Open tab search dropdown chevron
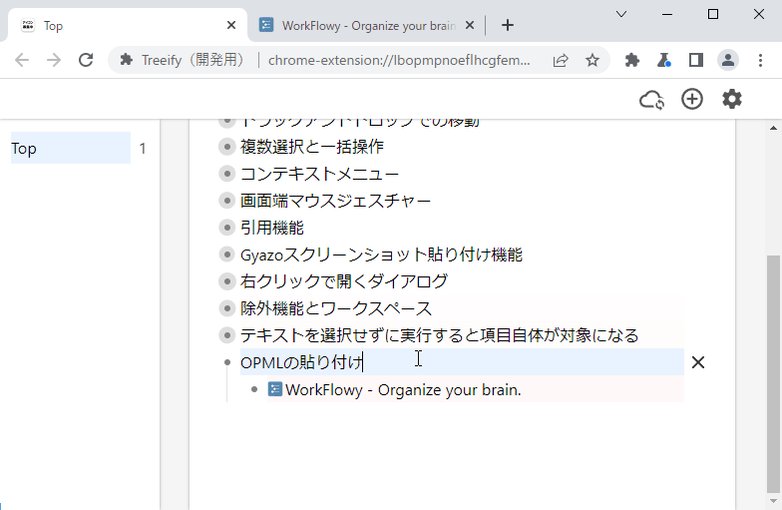This screenshot has height=510, width=782. (x=621, y=14)
